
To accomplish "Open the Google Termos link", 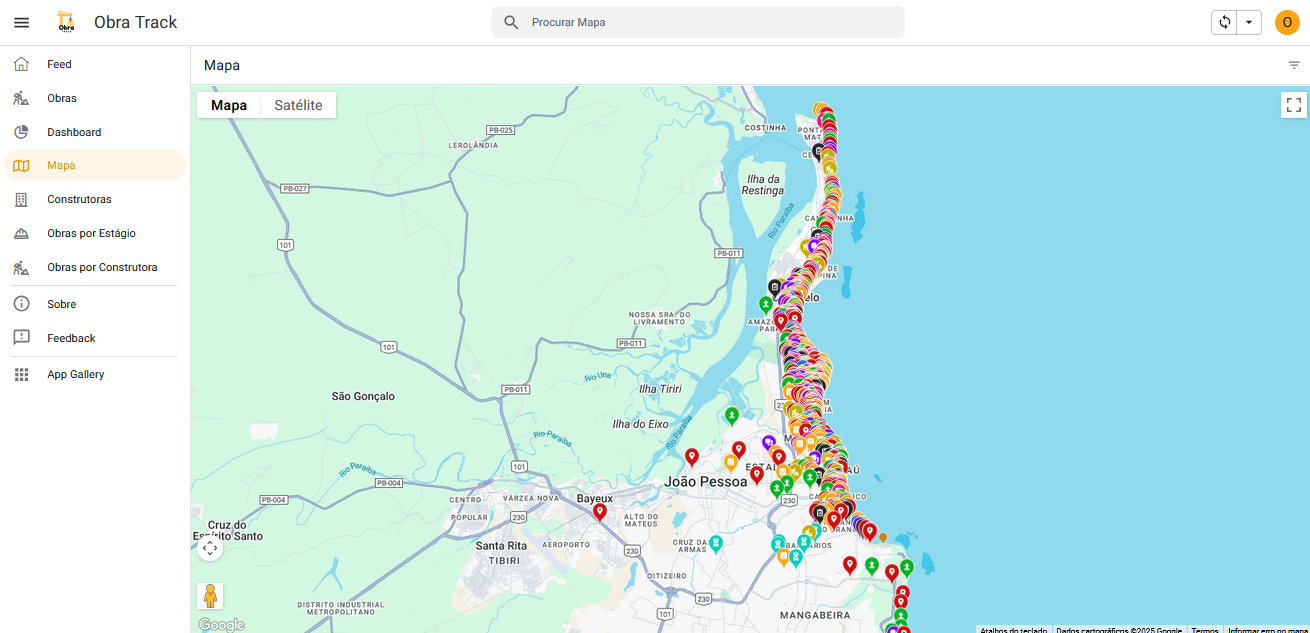I will click(x=1204, y=630).
